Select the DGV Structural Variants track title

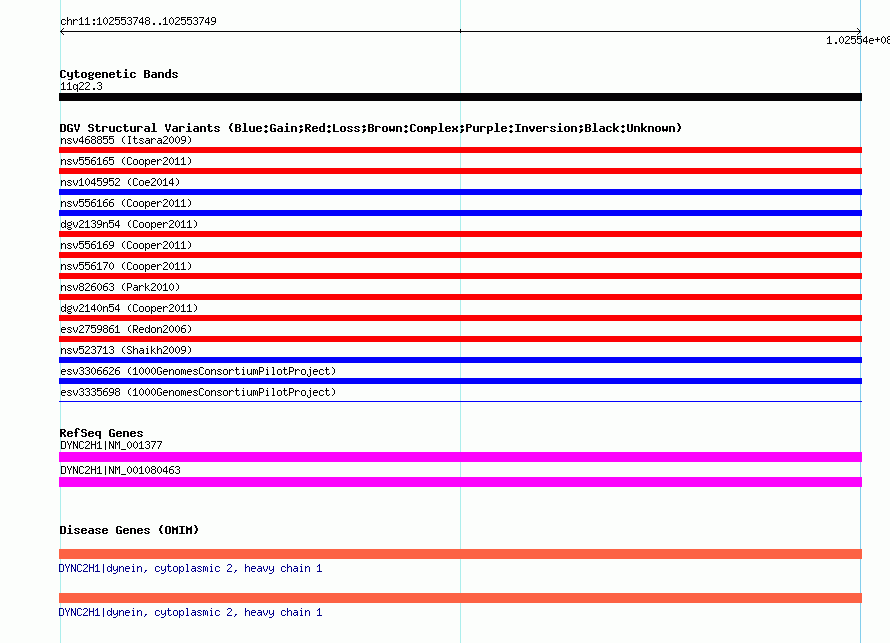(371, 128)
